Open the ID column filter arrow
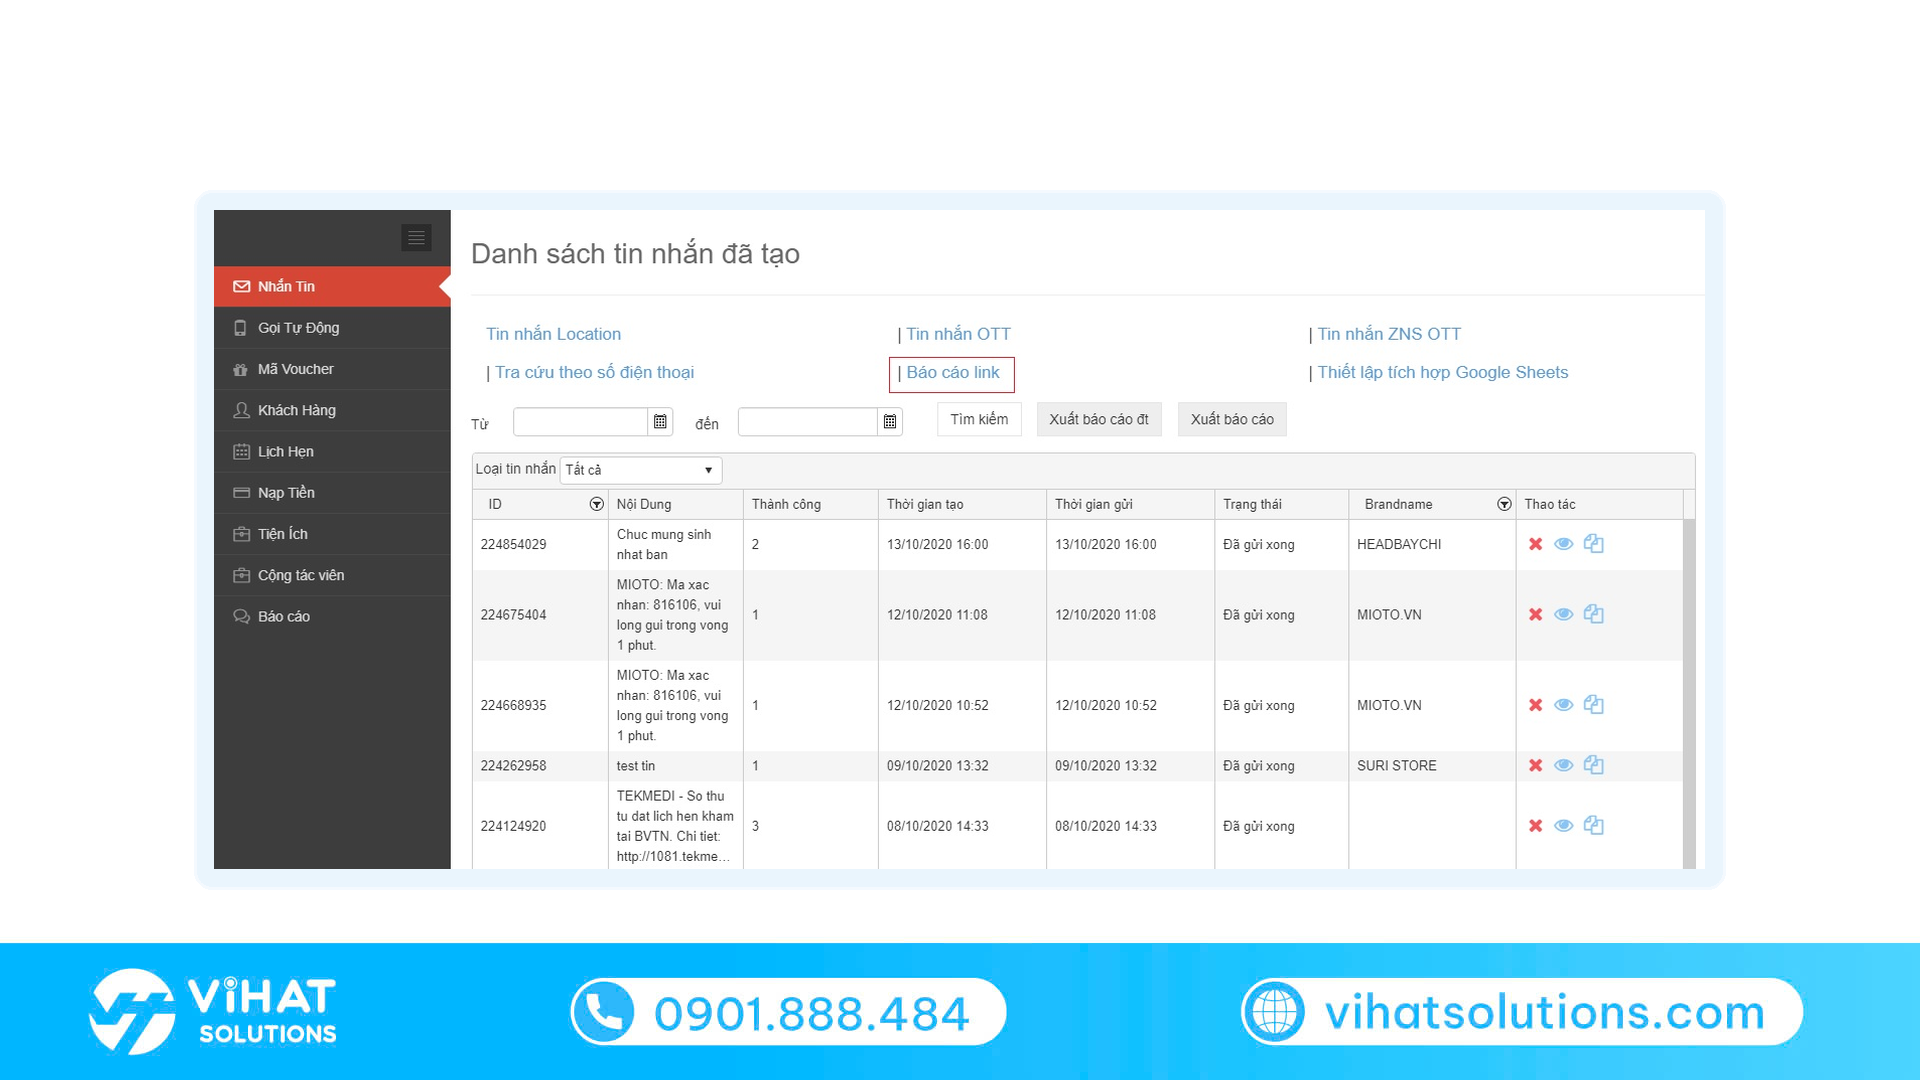The height and width of the screenshot is (1080, 1920). [597, 504]
